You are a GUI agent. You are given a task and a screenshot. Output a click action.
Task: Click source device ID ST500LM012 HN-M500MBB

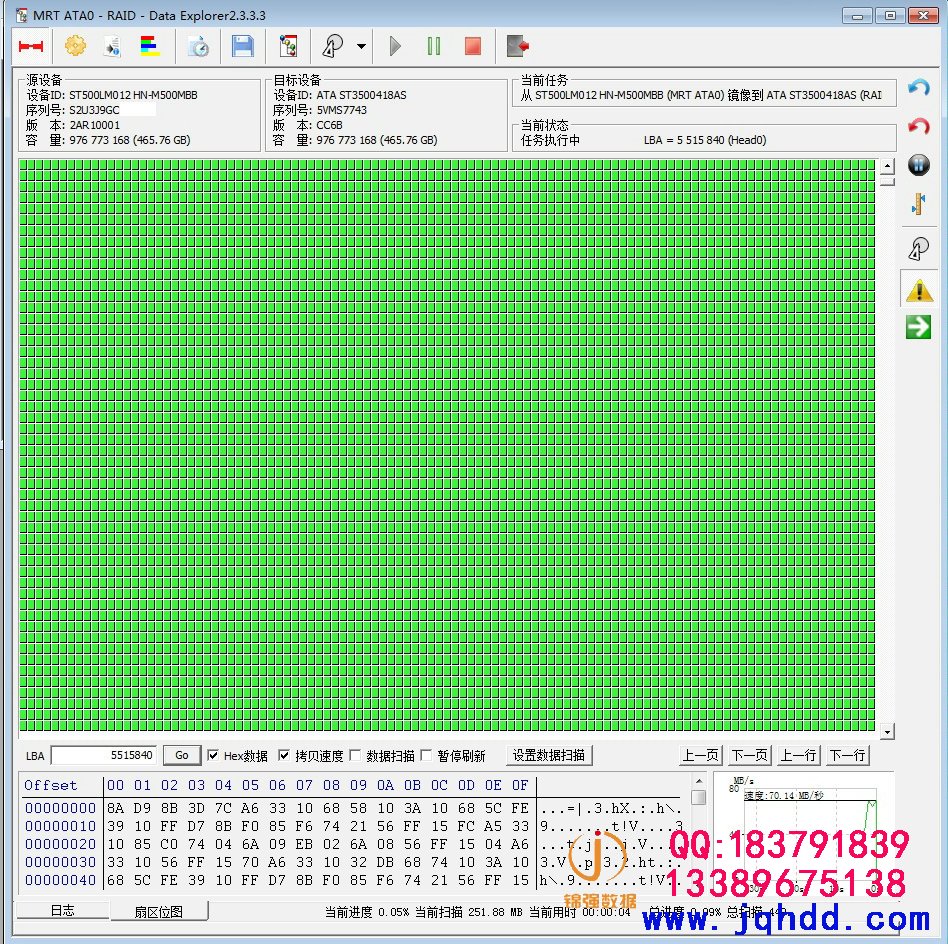click(x=133, y=95)
